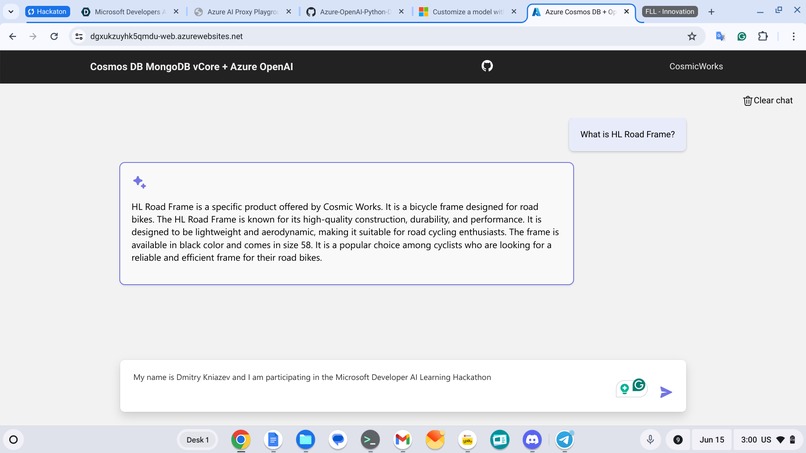Open the status tray showing 3:00
This screenshot has height=453, width=806.
point(768,440)
